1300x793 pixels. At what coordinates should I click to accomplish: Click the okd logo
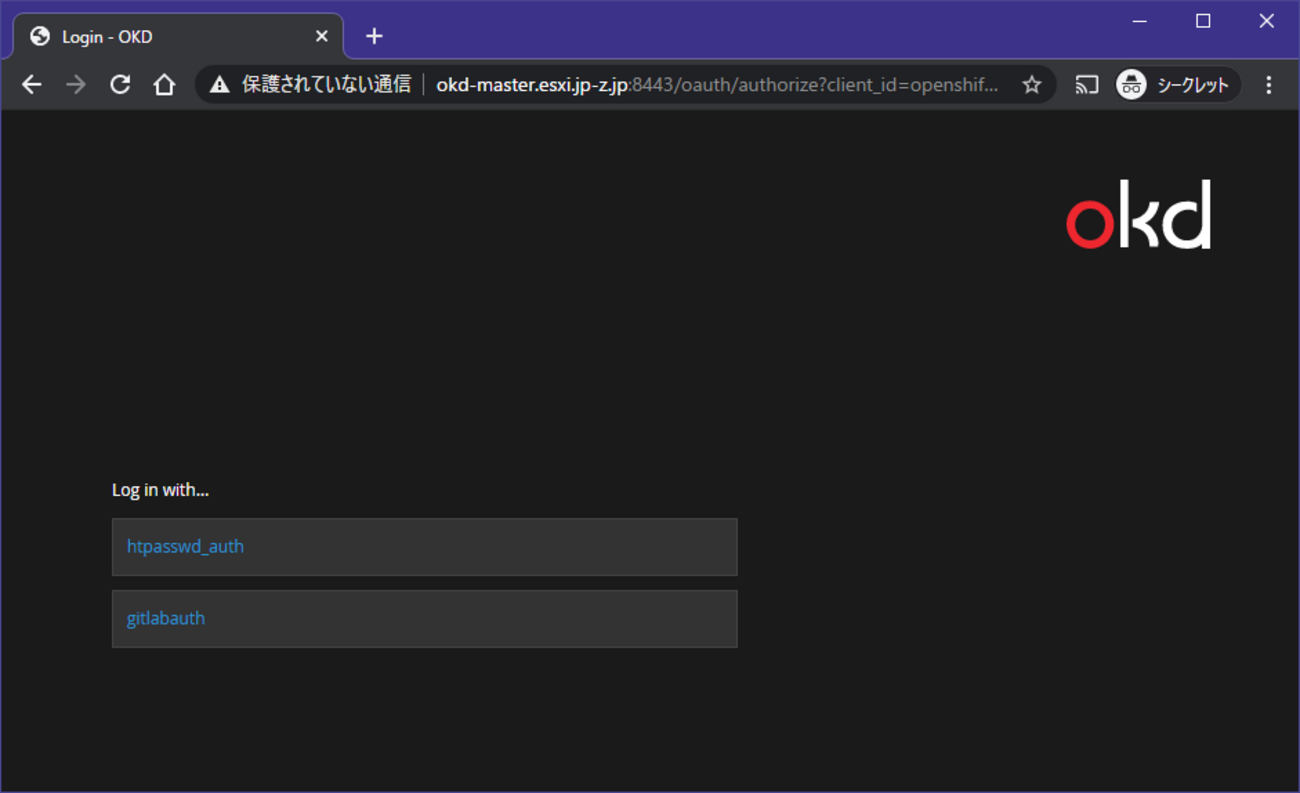(x=1139, y=215)
